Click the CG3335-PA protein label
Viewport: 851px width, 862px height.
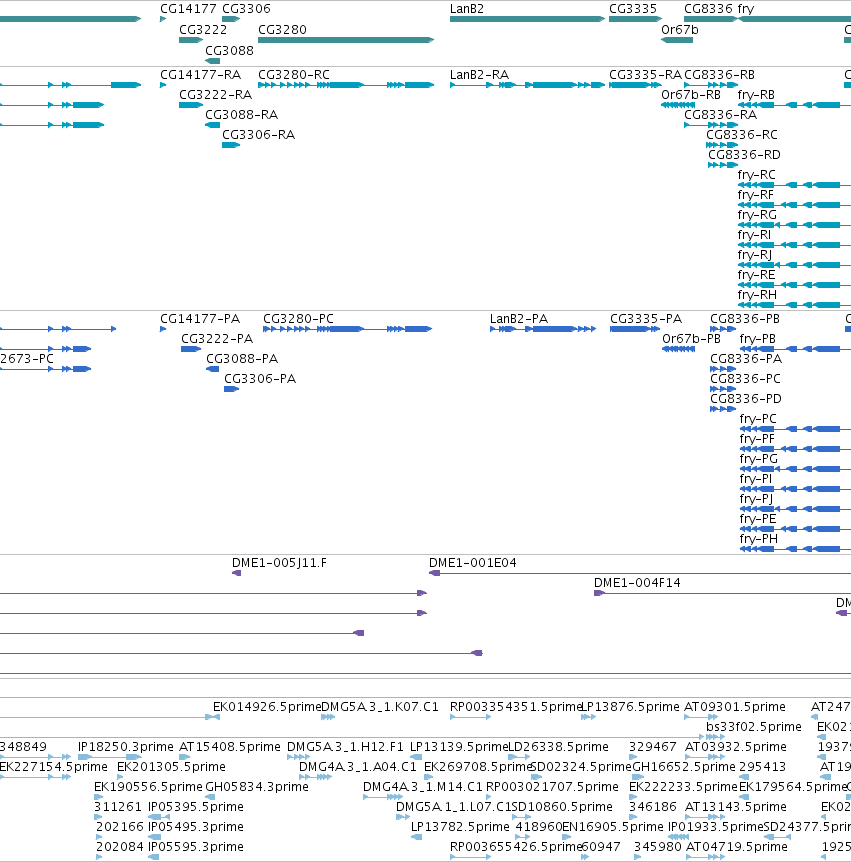(646, 319)
